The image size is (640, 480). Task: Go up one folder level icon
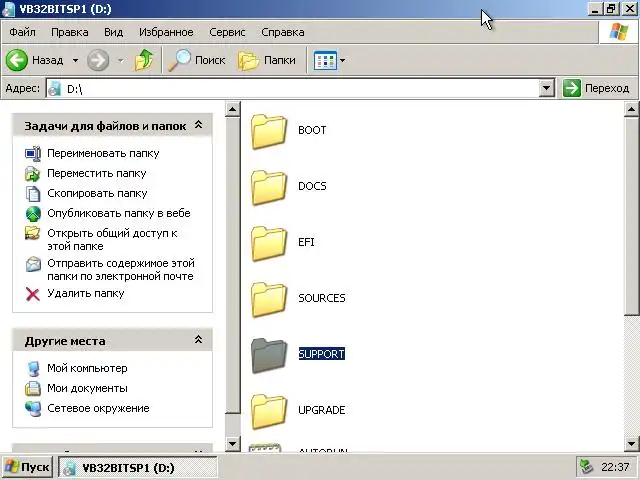[x=144, y=60]
